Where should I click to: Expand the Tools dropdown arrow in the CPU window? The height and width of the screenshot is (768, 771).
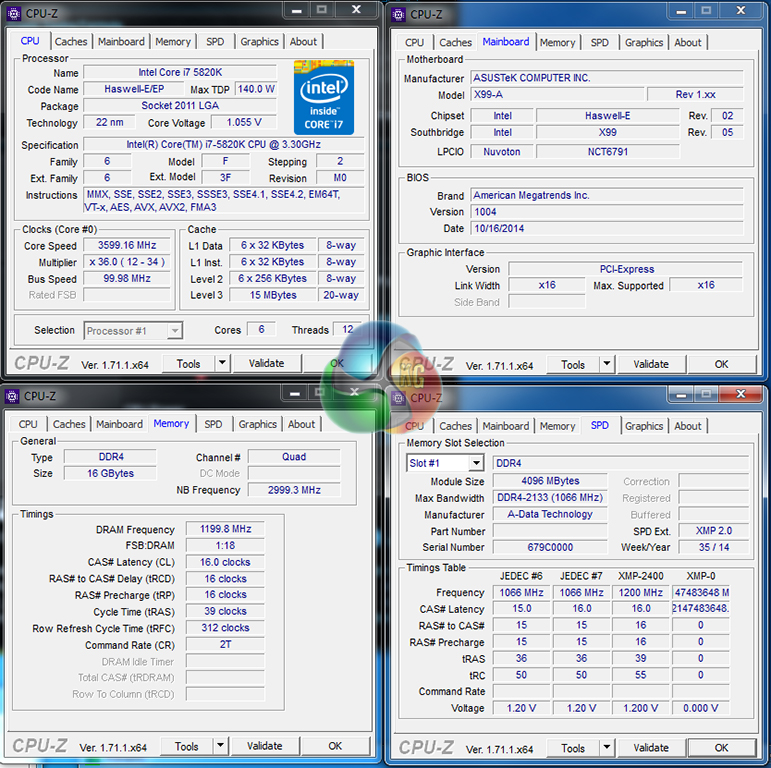pos(221,364)
